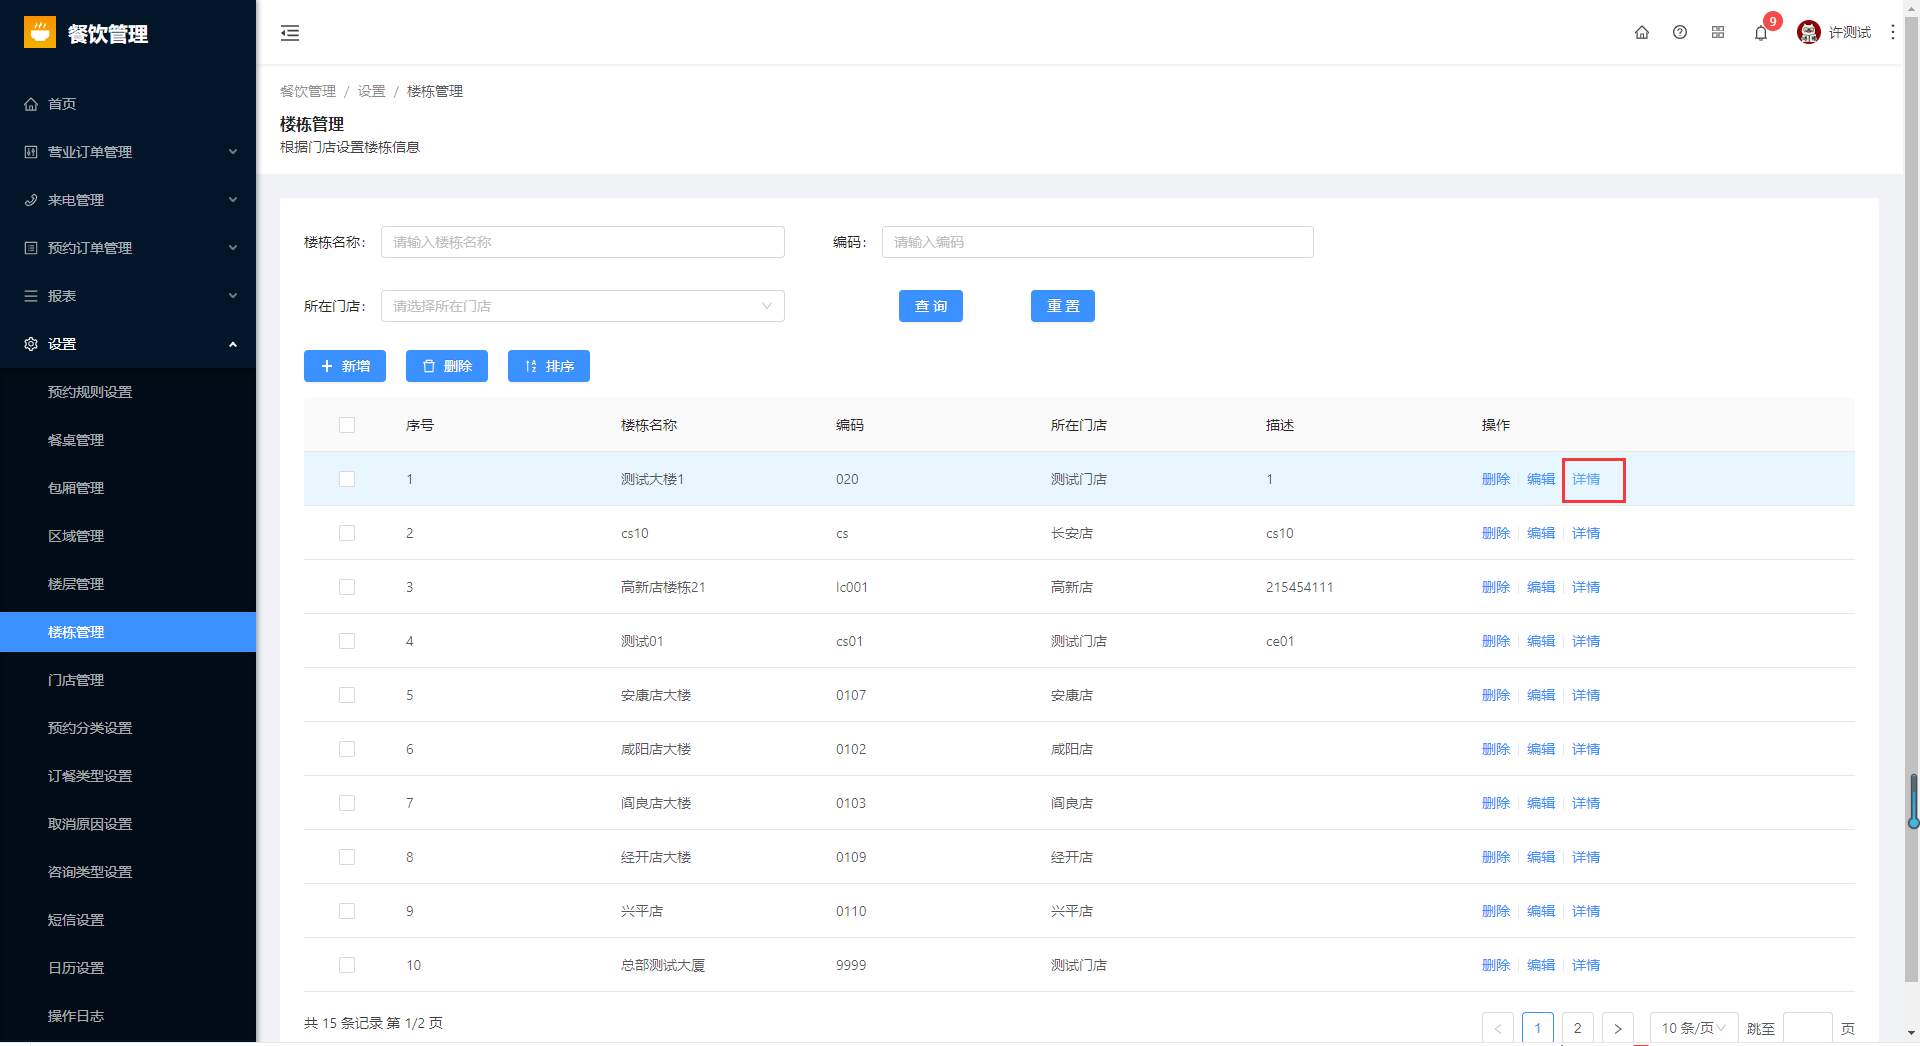Click the phone icon for 来电管理
Image resolution: width=1920 pixels, height=1046 pixels.
[31, 200]
